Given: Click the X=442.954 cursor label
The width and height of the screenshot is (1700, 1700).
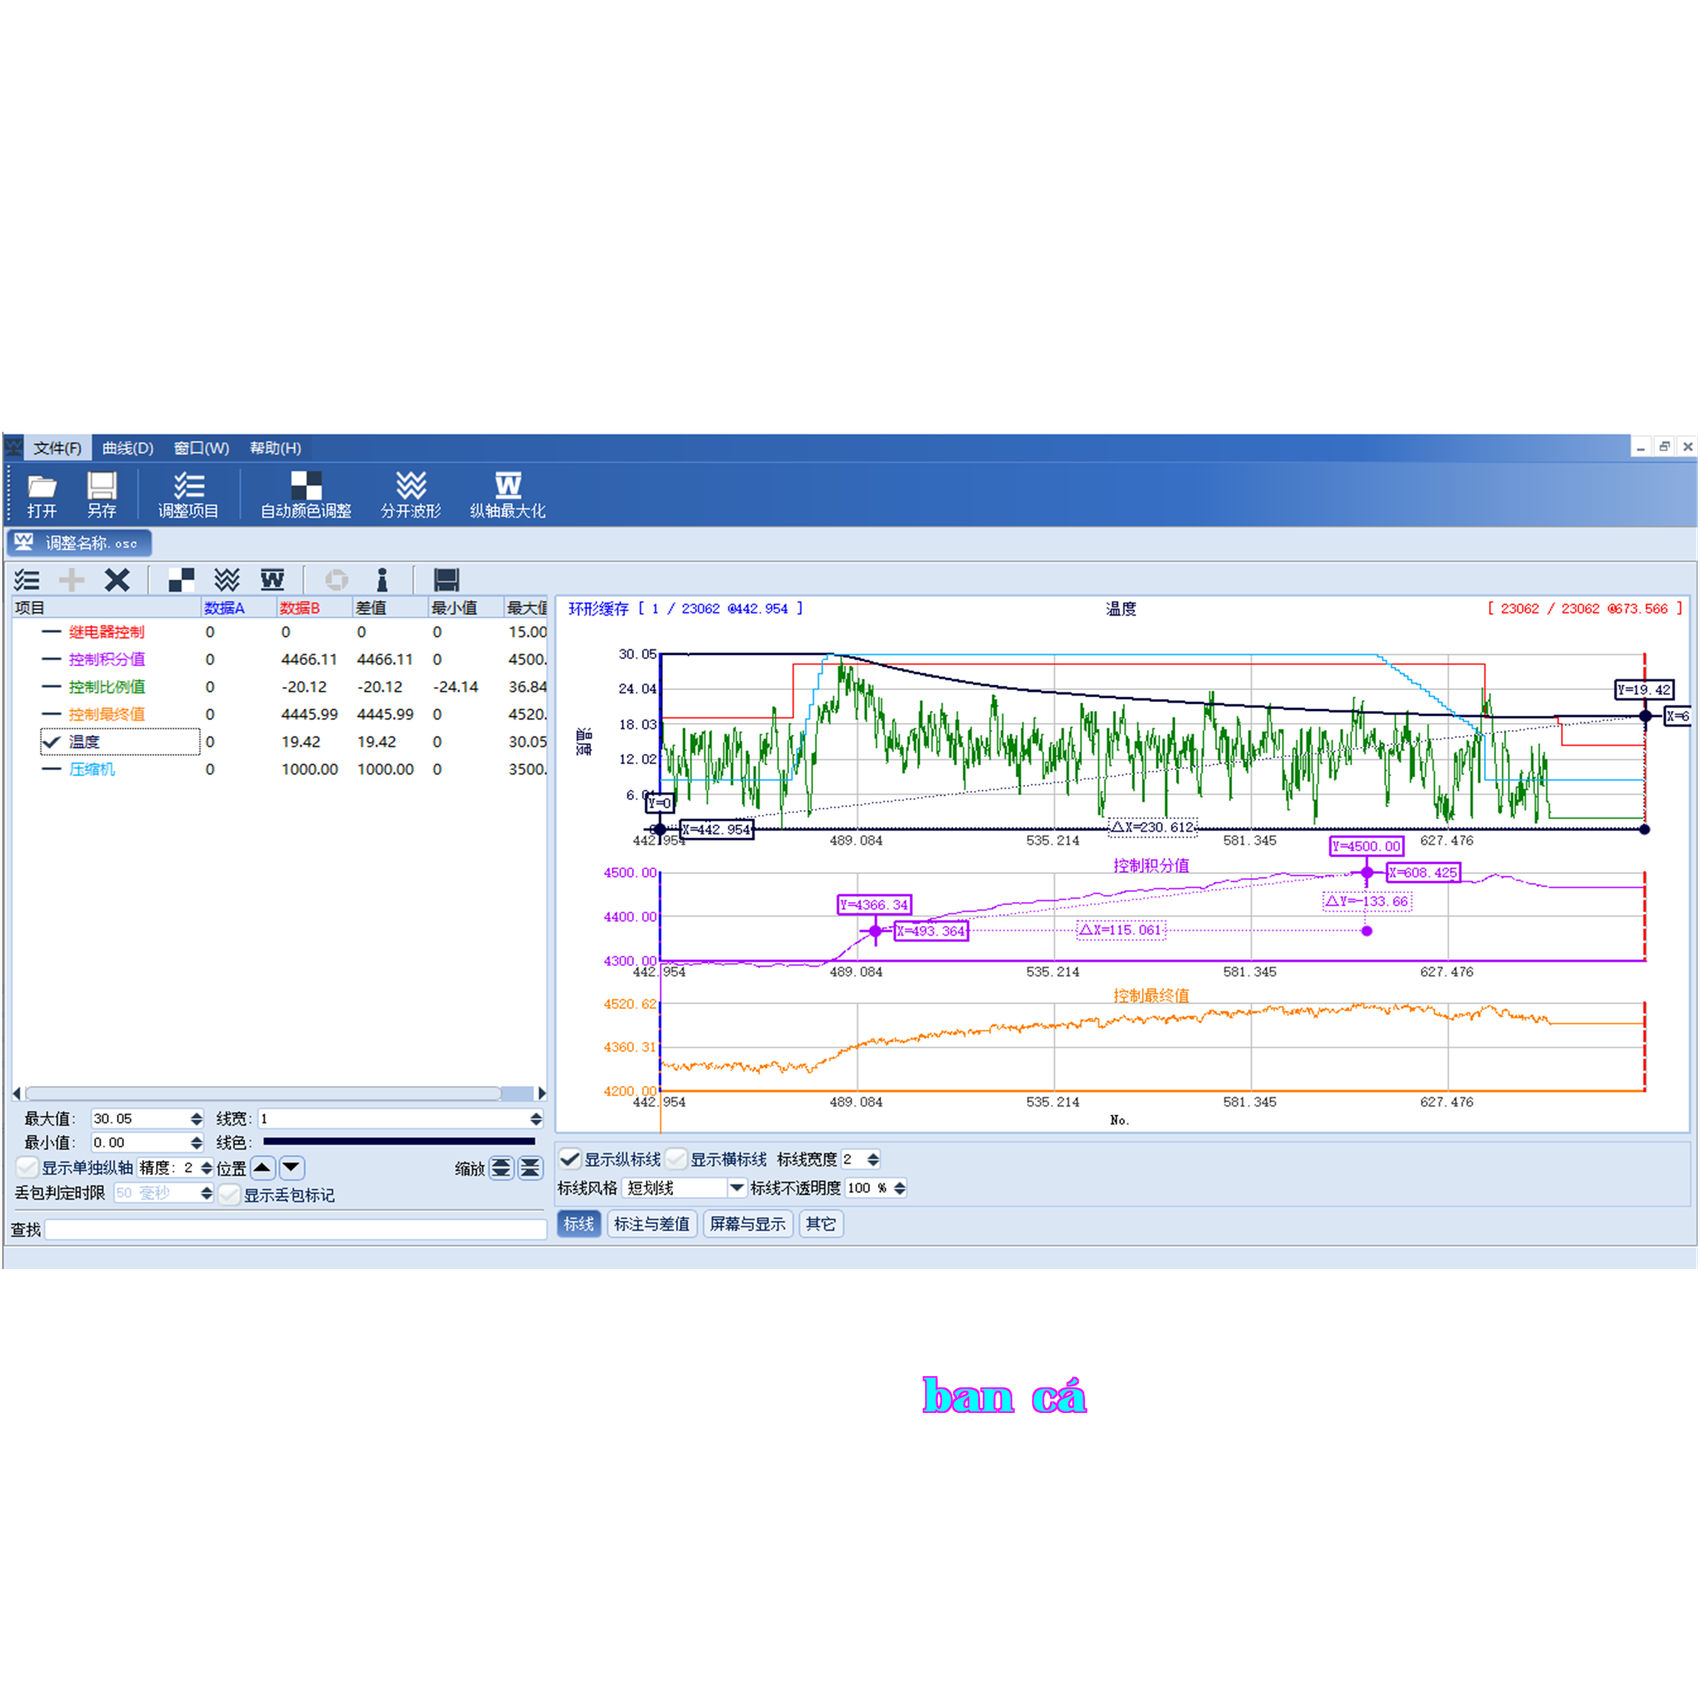Looking at the screenshot, I should (x=716, y=830).
